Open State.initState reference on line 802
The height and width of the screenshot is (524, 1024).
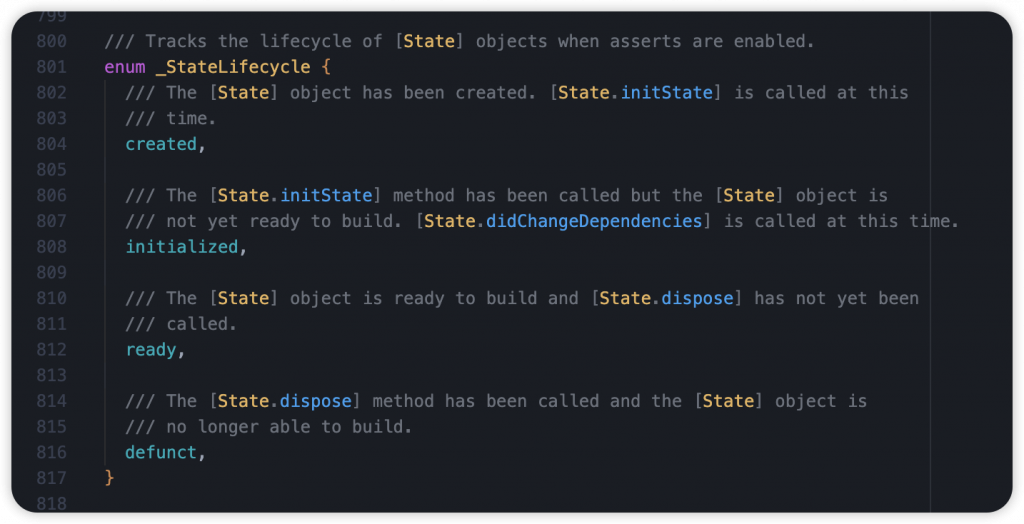click(x=635, y=92)
